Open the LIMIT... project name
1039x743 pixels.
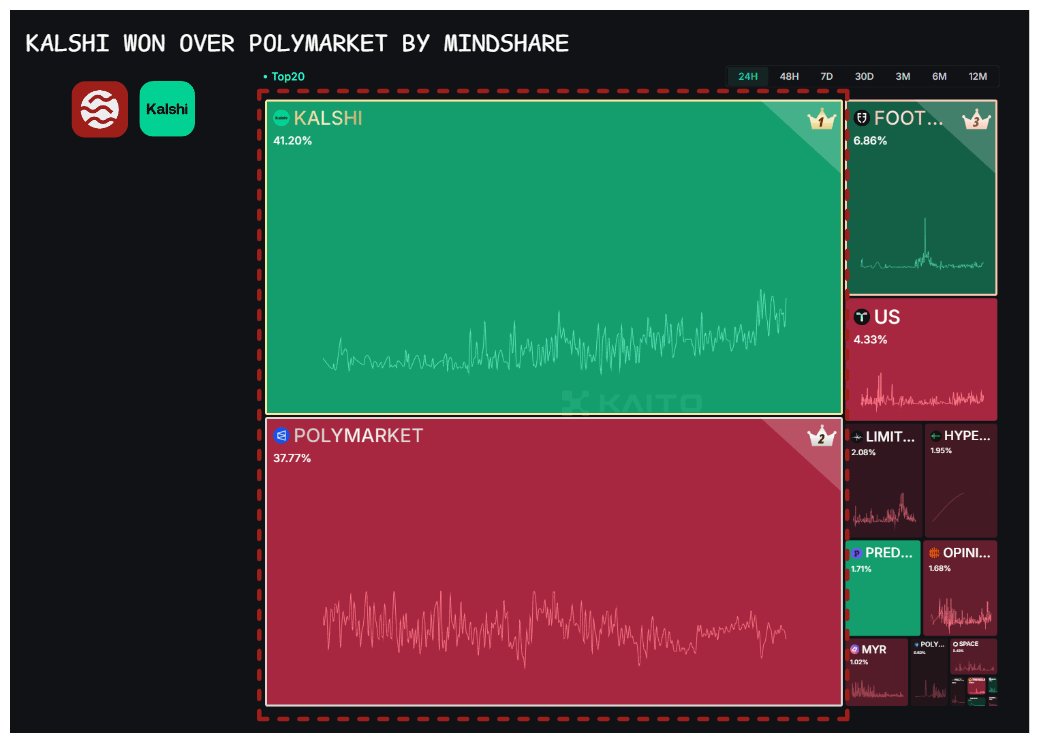[890, 437]
